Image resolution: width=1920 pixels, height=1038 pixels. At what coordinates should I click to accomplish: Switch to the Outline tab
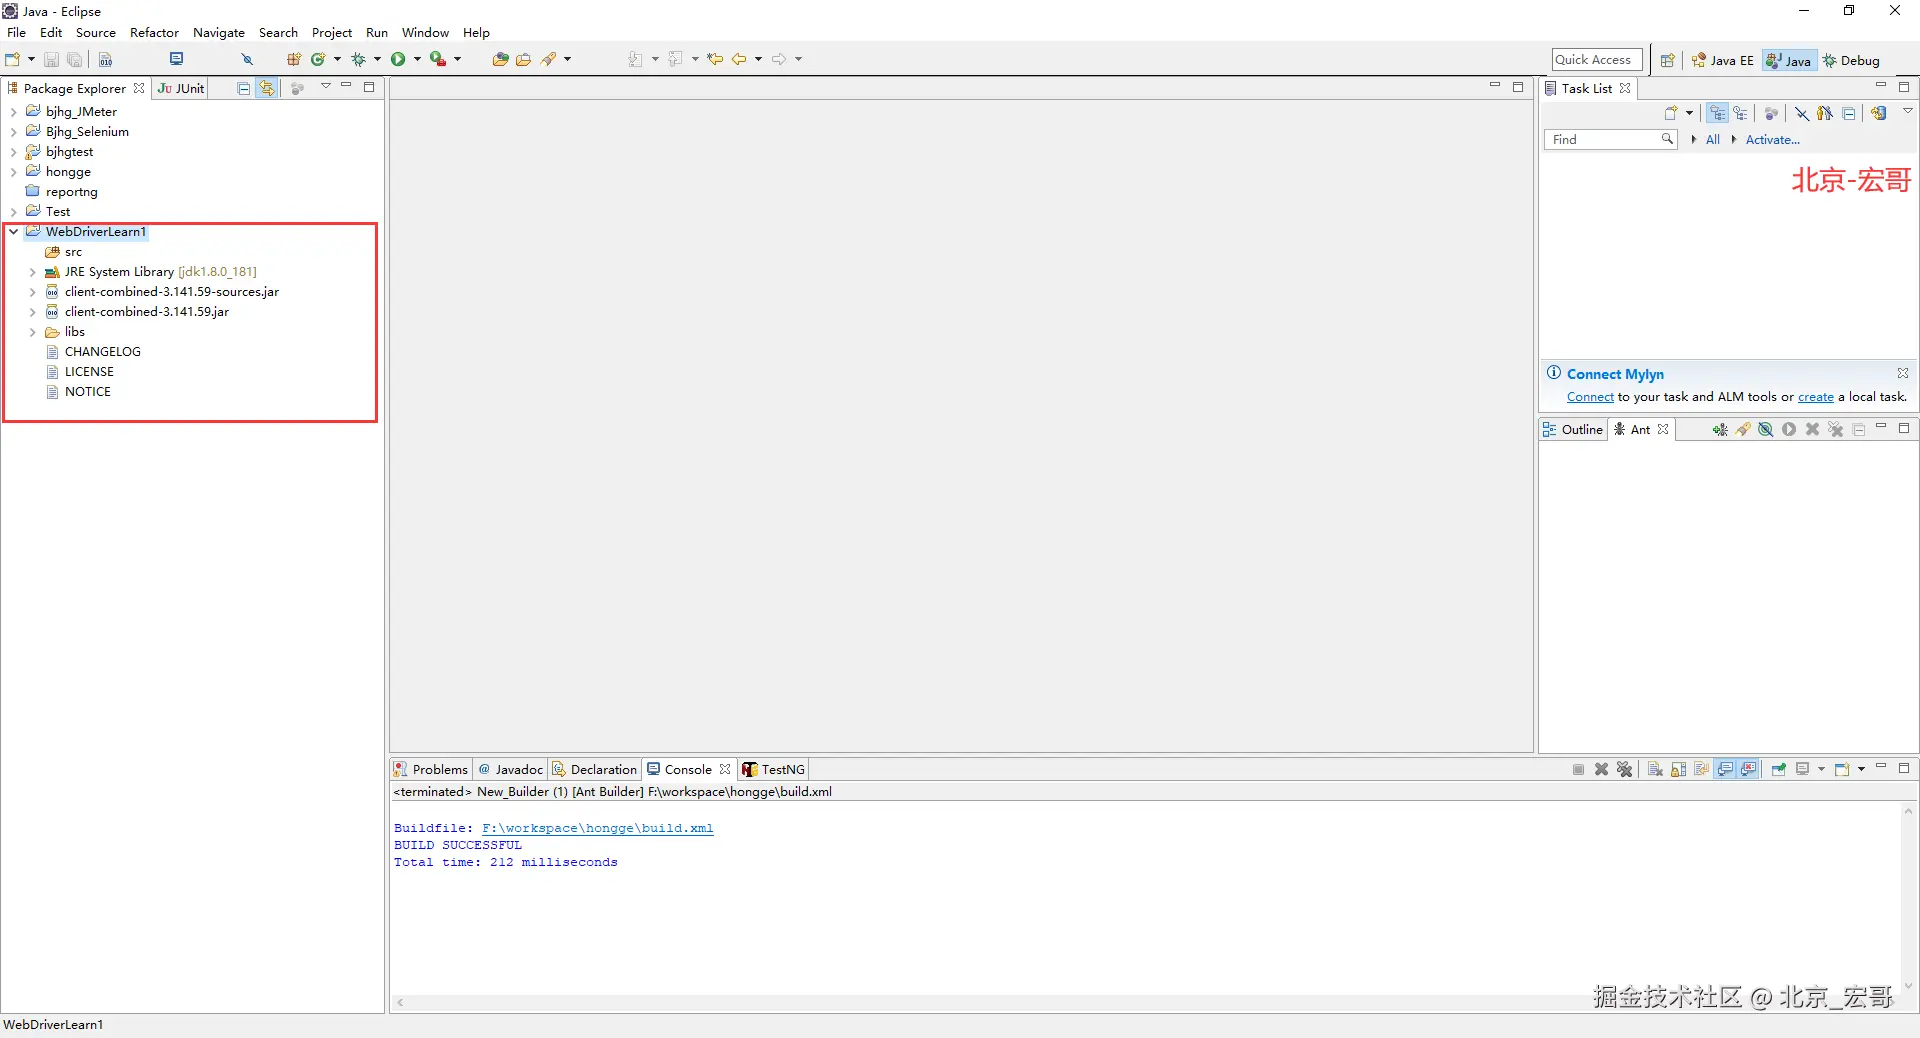(1573, 429)
